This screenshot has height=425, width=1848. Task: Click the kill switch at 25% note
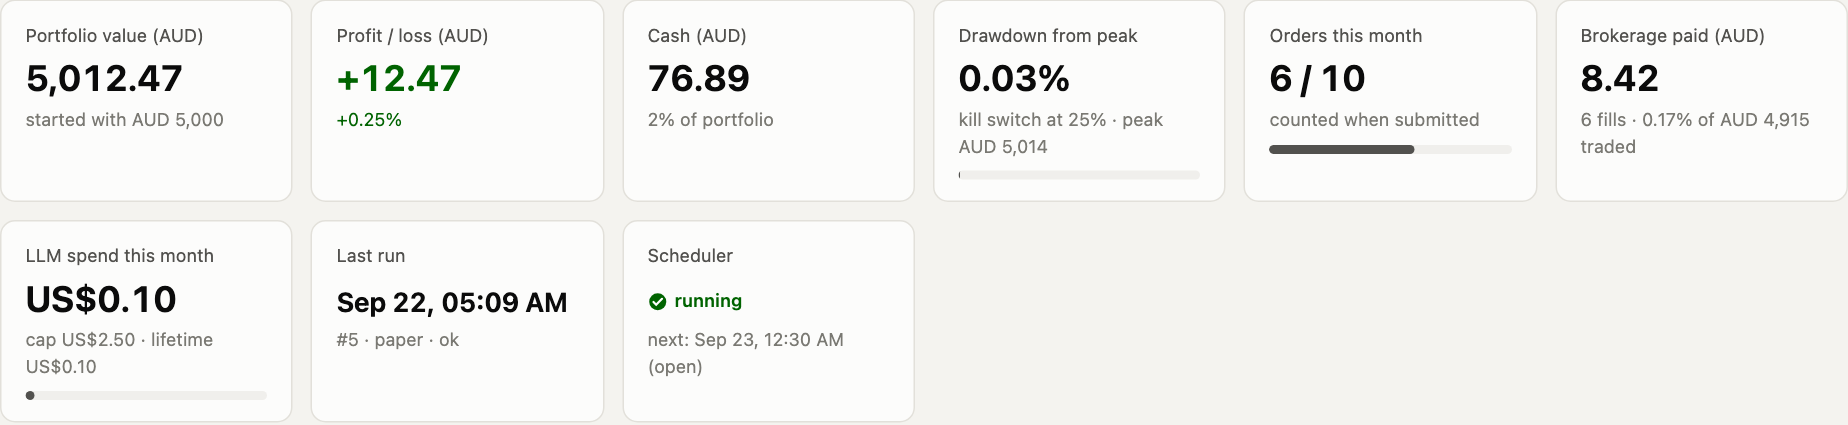point(1032,120)
